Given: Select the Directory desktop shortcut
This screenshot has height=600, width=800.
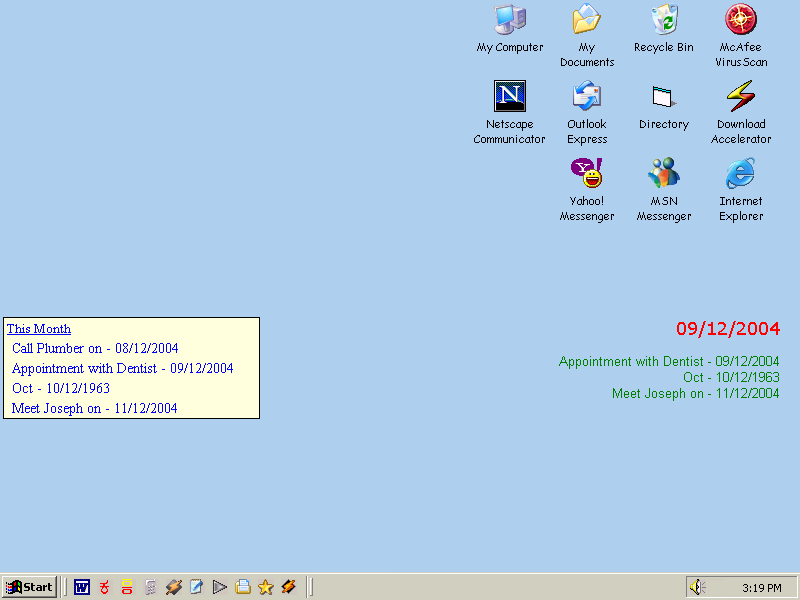Looking at the screenshot, I should [664, 97].
